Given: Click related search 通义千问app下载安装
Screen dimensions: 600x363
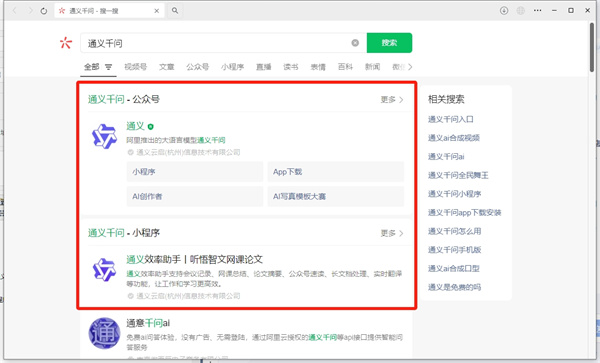Looking at the screenshot, I should click(465, 213).
